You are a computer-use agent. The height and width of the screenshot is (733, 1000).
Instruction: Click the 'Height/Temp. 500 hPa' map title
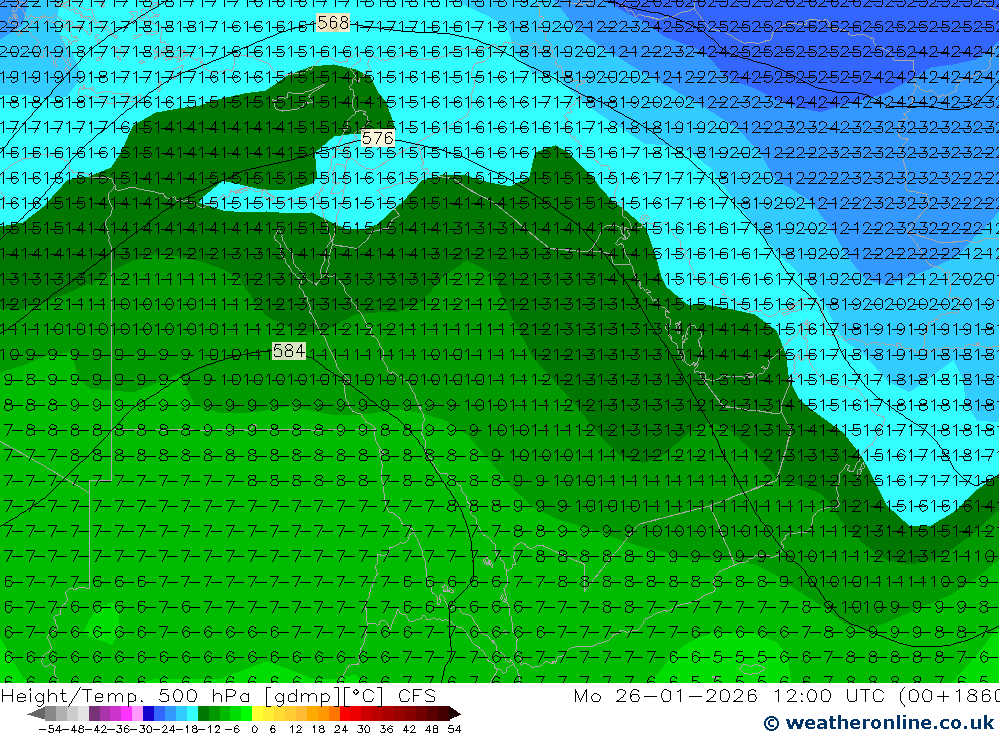(128, 695)
